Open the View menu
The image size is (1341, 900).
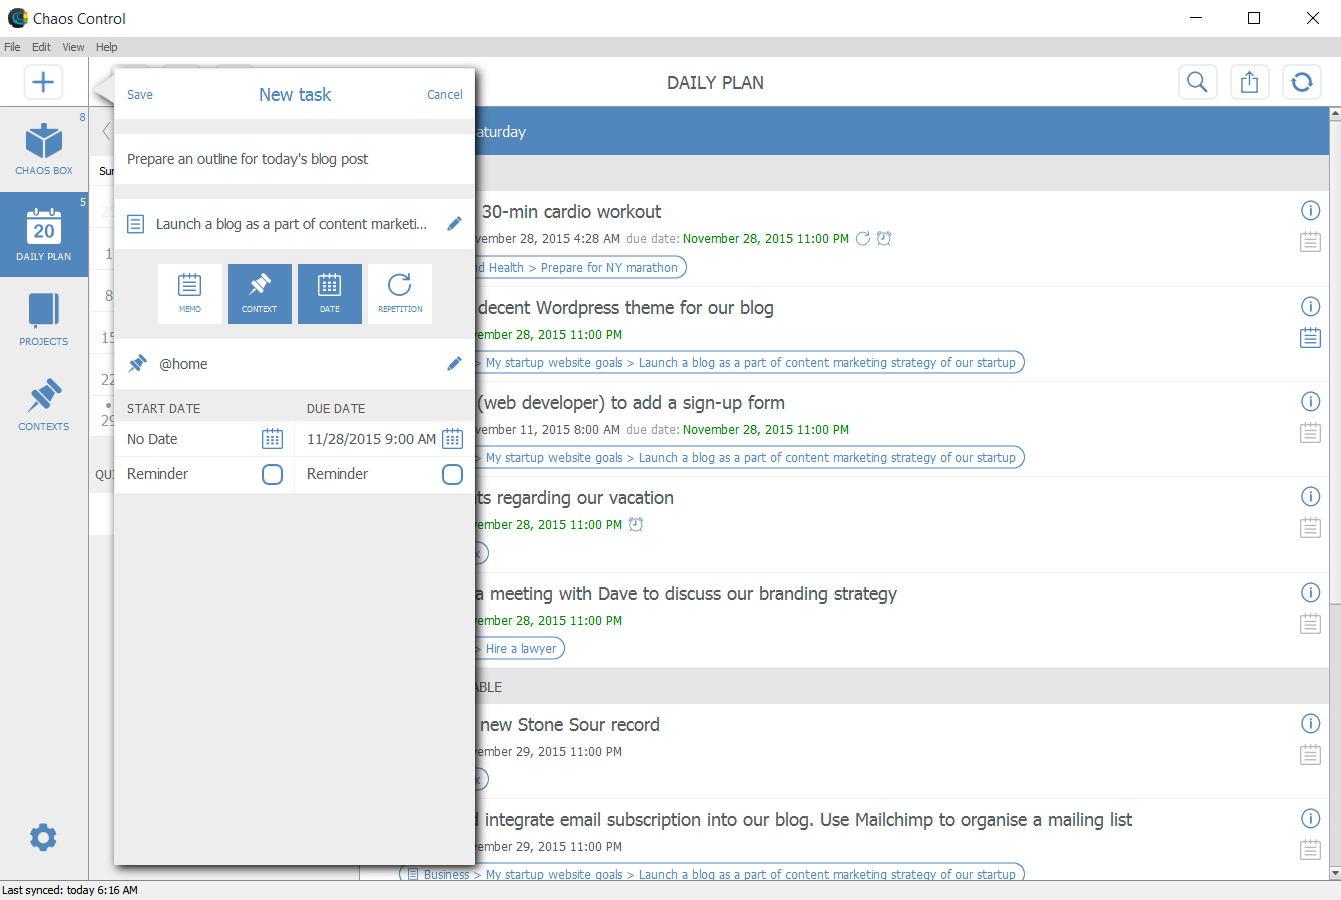coord(73,47)
